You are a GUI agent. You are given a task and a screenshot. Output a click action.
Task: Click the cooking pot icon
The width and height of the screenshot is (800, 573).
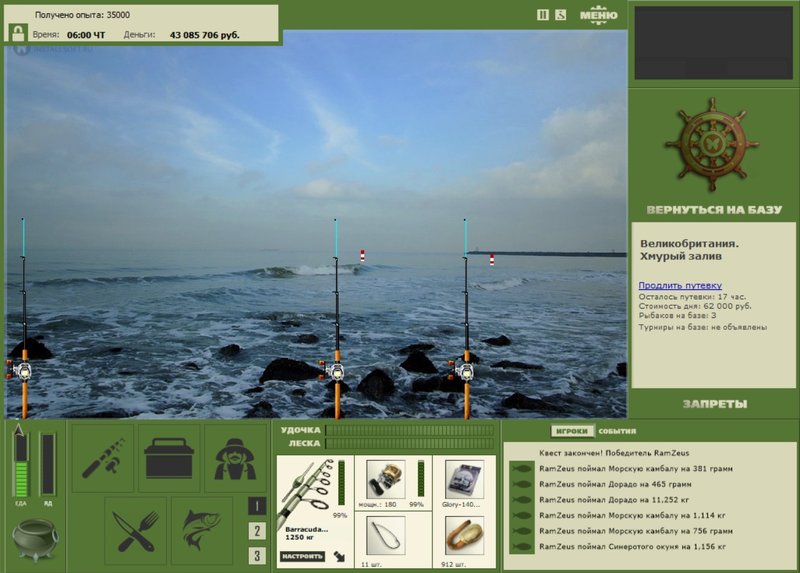[35, 540]
